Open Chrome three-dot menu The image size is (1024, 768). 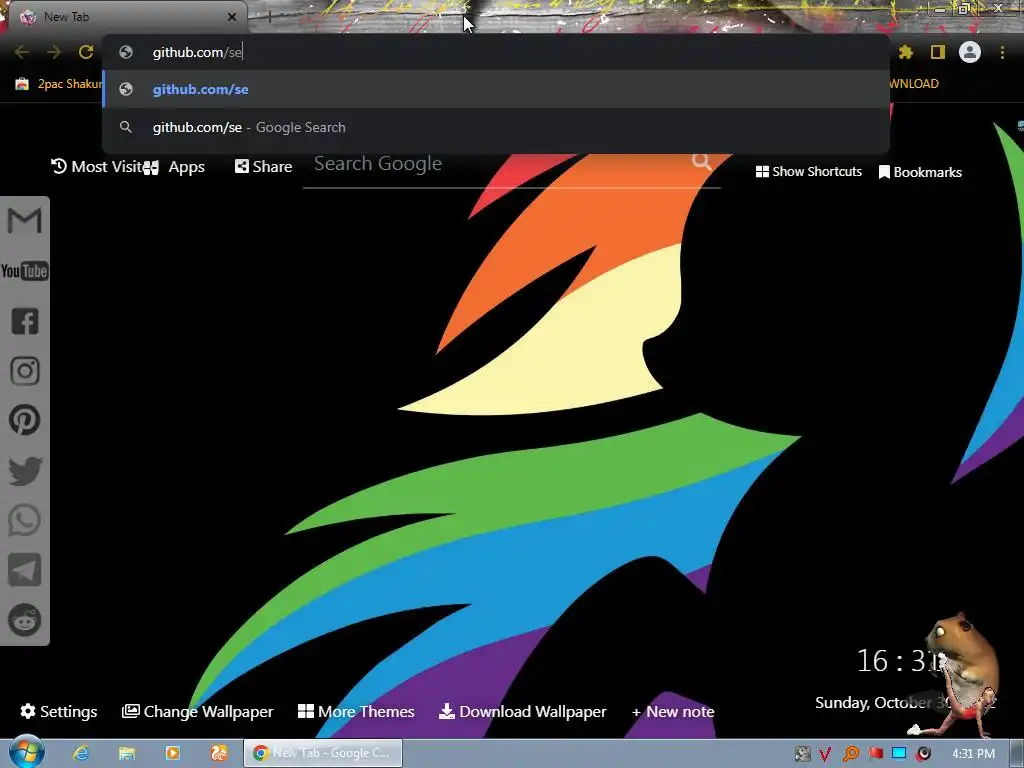pos(1002,52)
